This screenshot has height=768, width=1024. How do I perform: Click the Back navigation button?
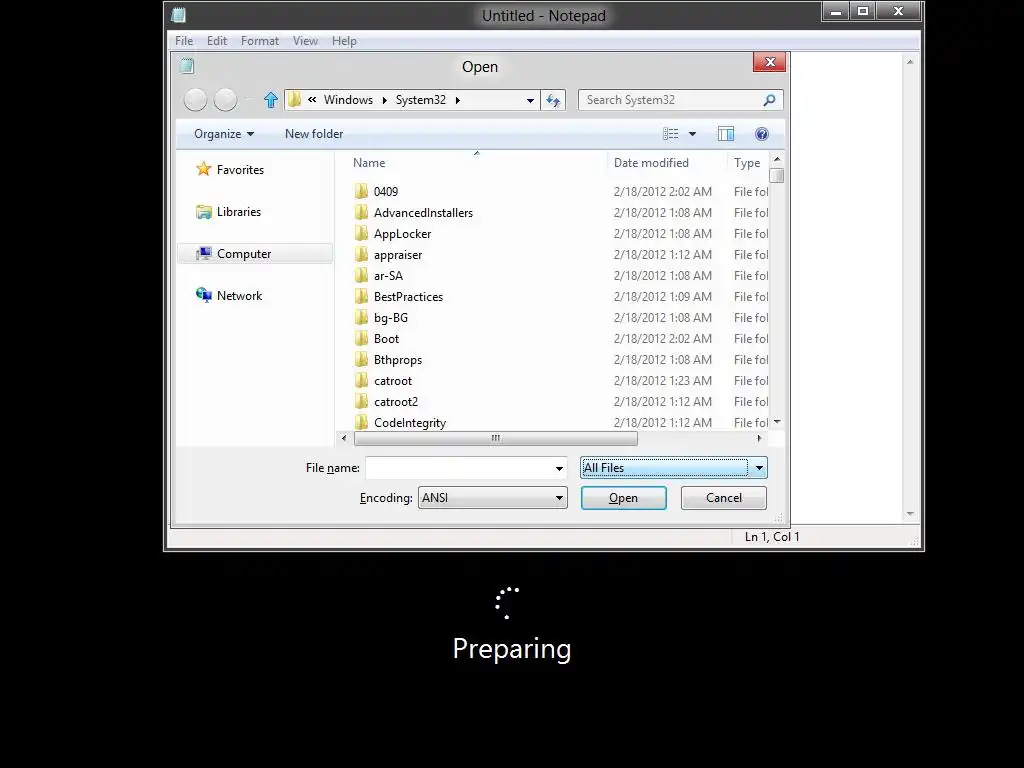(195, 100)
